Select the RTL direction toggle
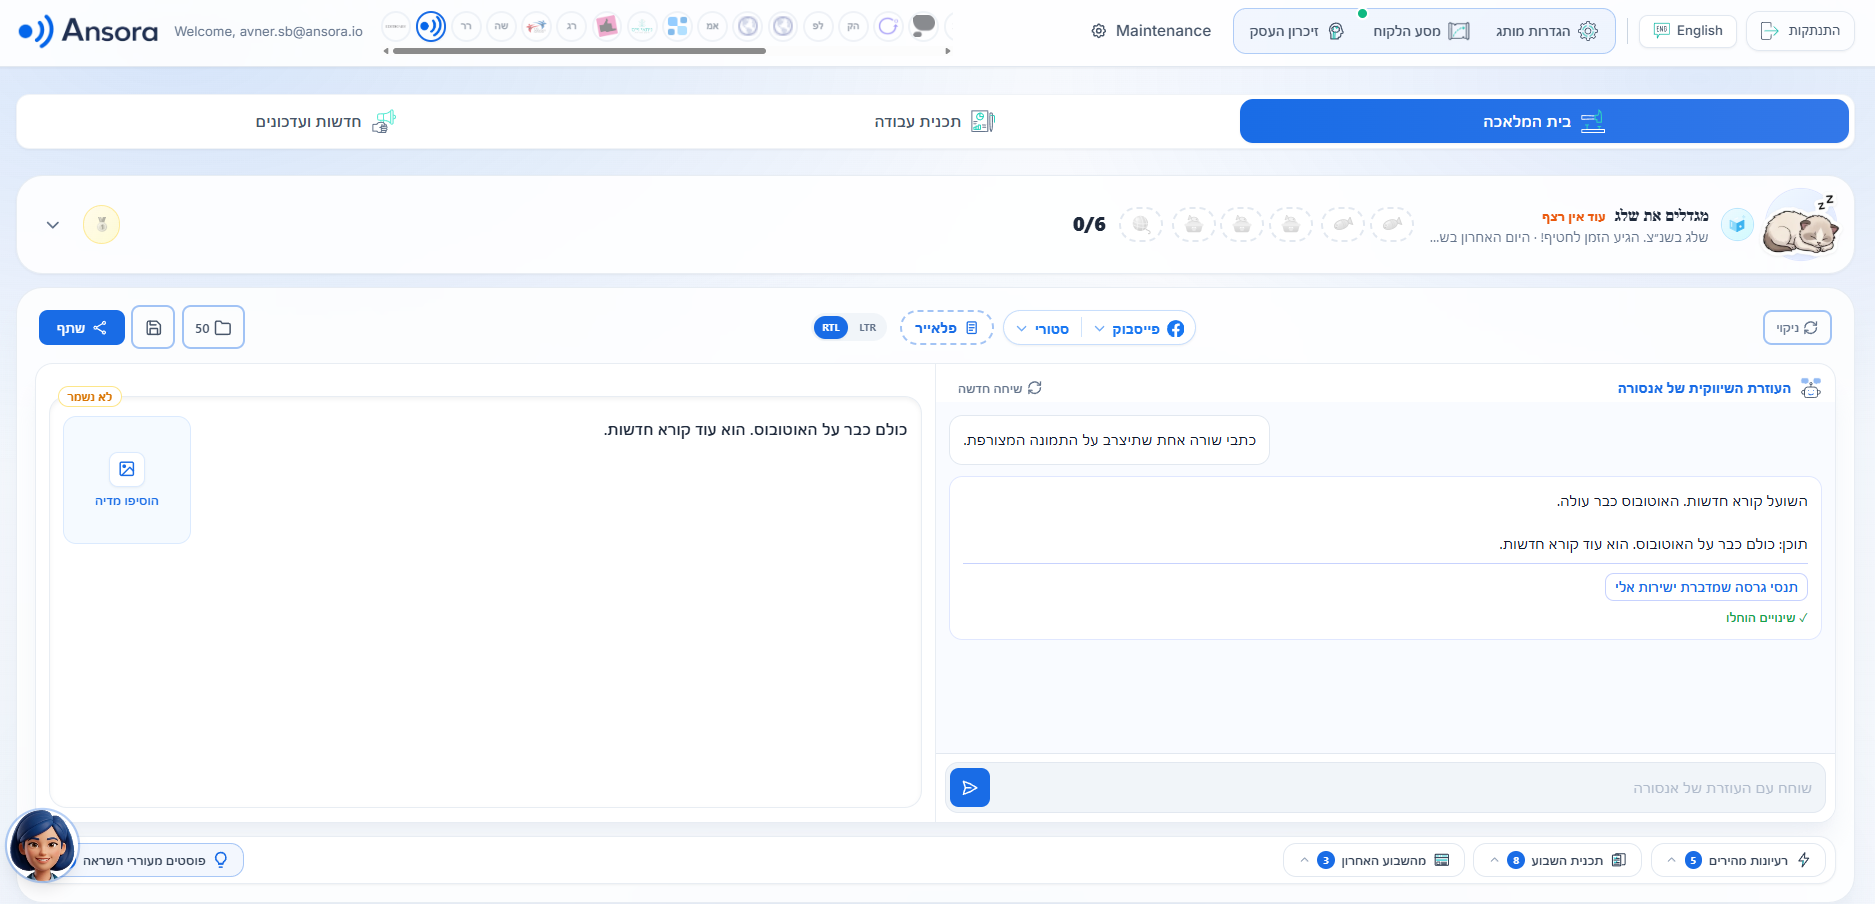The height and width of the screenshot is (904, 1875). [831, 328]
